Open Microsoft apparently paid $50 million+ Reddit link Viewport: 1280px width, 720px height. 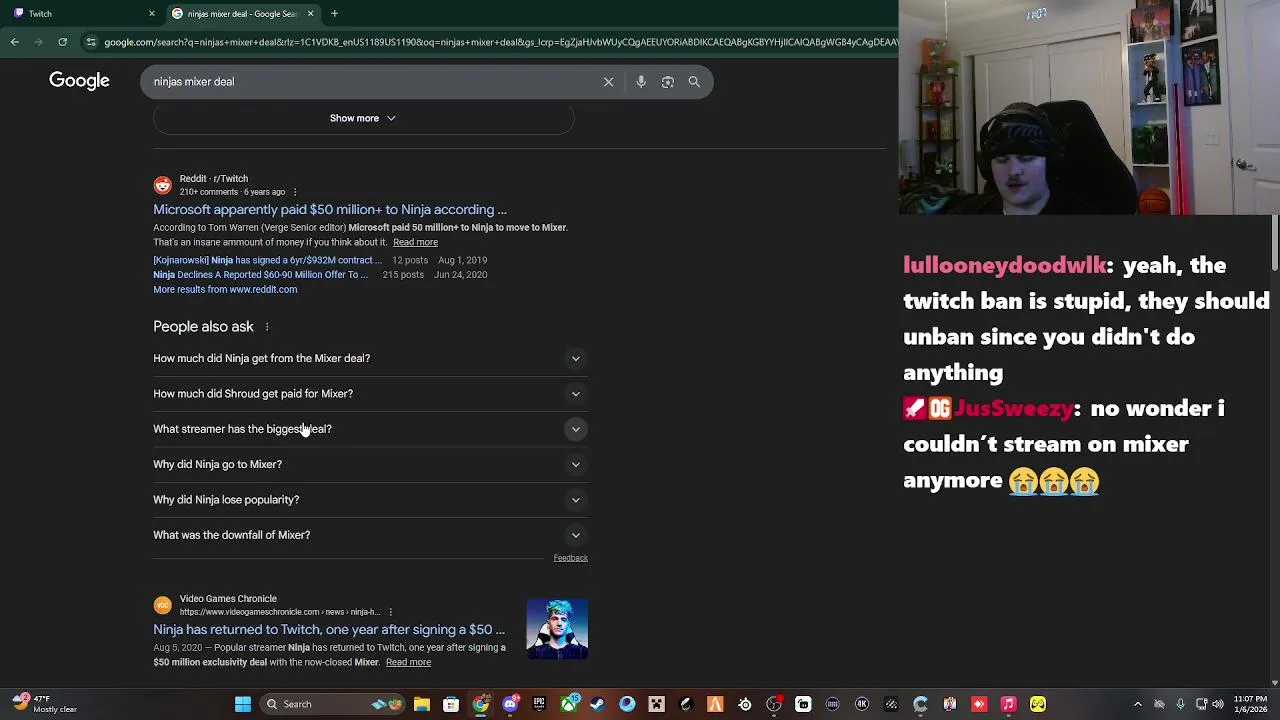click(x=330, y=210)
